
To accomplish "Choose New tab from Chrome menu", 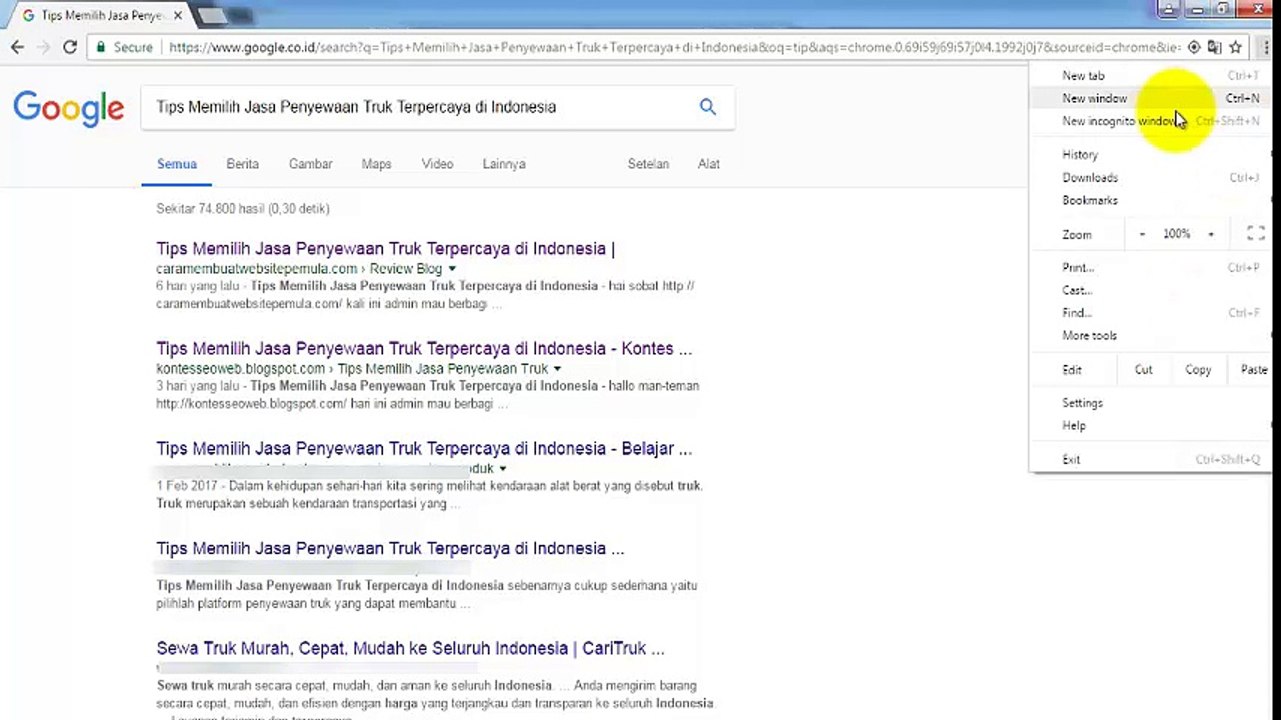I will 1150,76.
